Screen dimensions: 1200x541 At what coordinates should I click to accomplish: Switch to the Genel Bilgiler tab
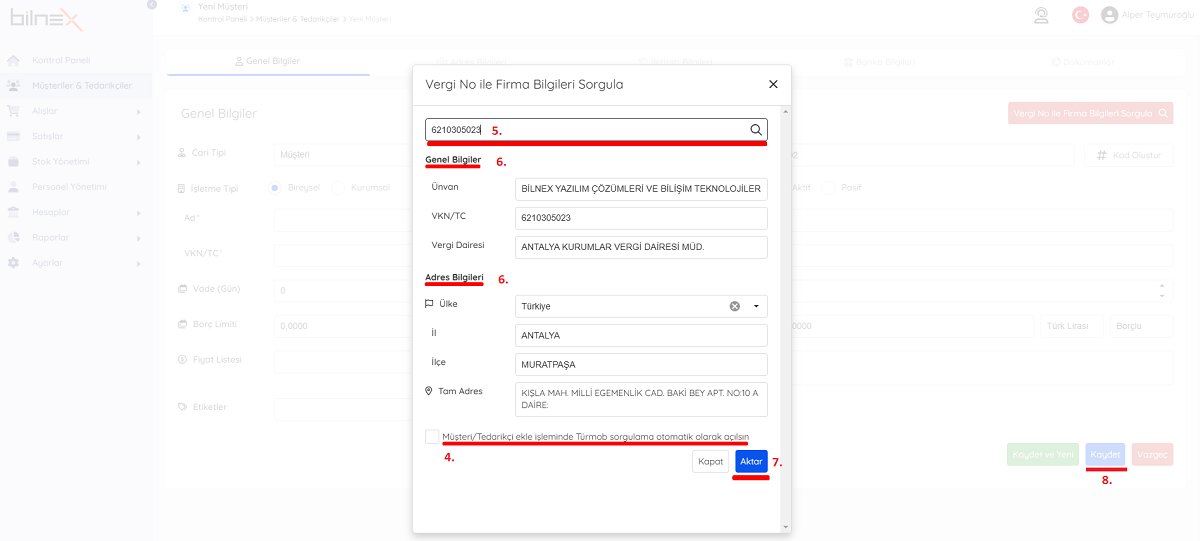267,61
